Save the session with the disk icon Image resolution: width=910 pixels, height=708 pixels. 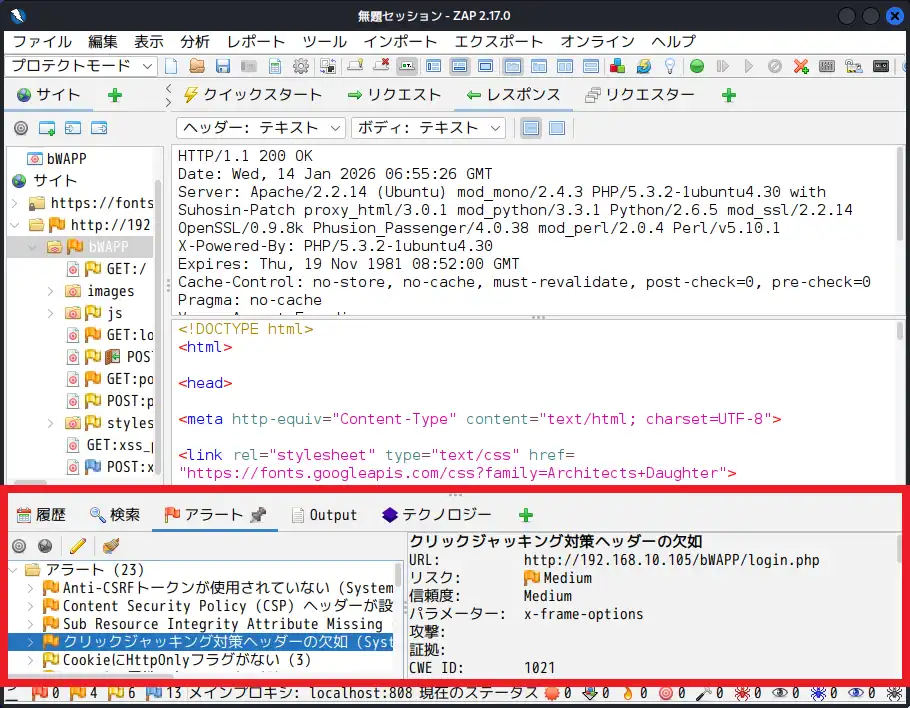click(222, 66)
